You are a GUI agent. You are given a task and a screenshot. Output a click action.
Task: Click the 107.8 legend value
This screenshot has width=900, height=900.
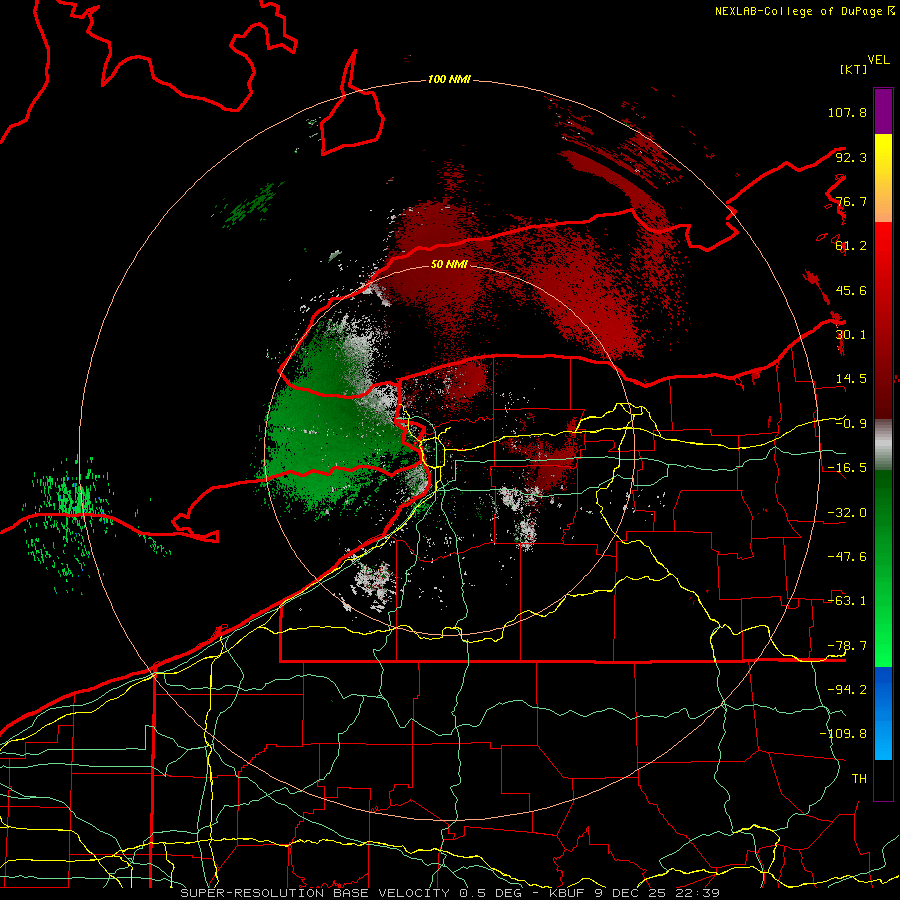click(847, 112)
